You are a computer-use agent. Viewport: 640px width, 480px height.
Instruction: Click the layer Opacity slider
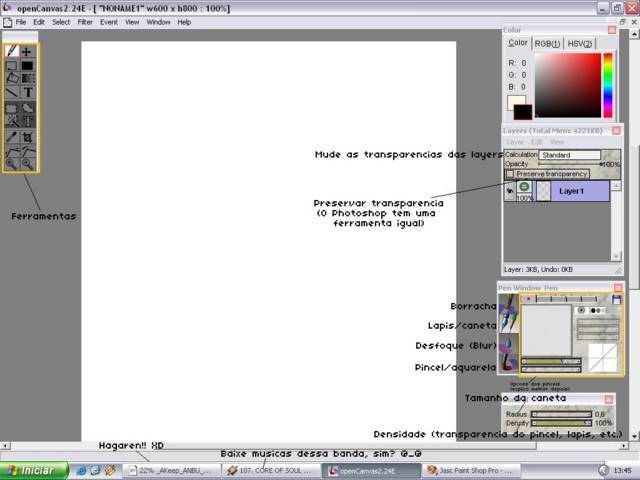click(570, 164)
